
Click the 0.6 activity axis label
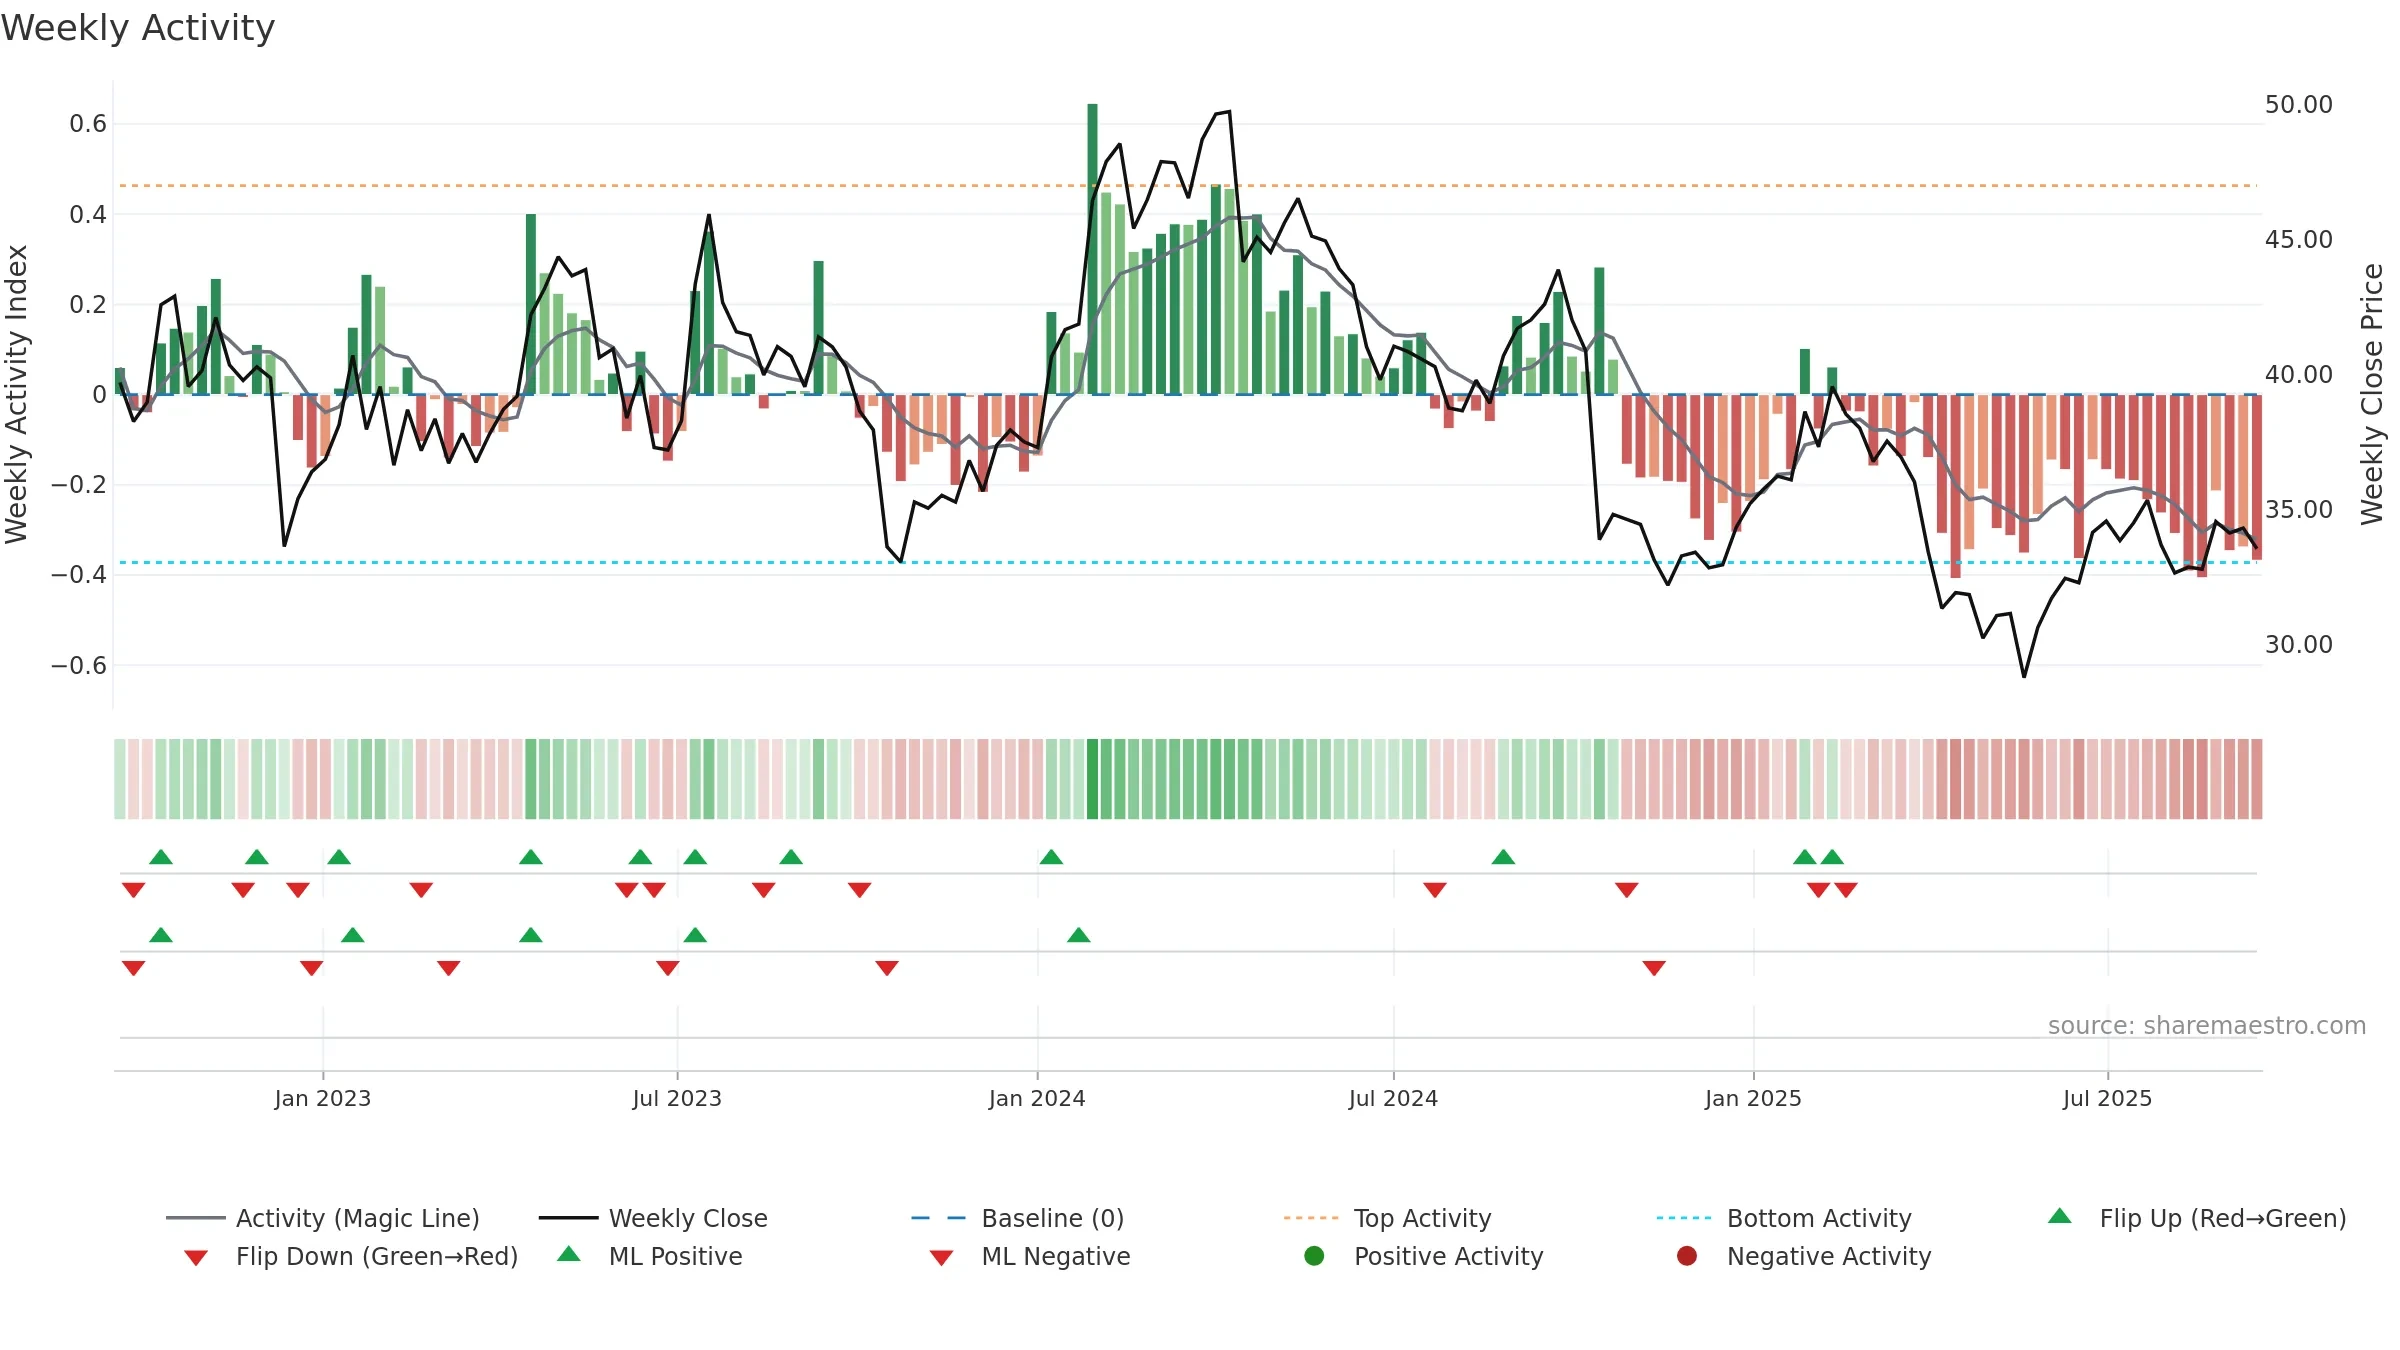coord(88,124)
